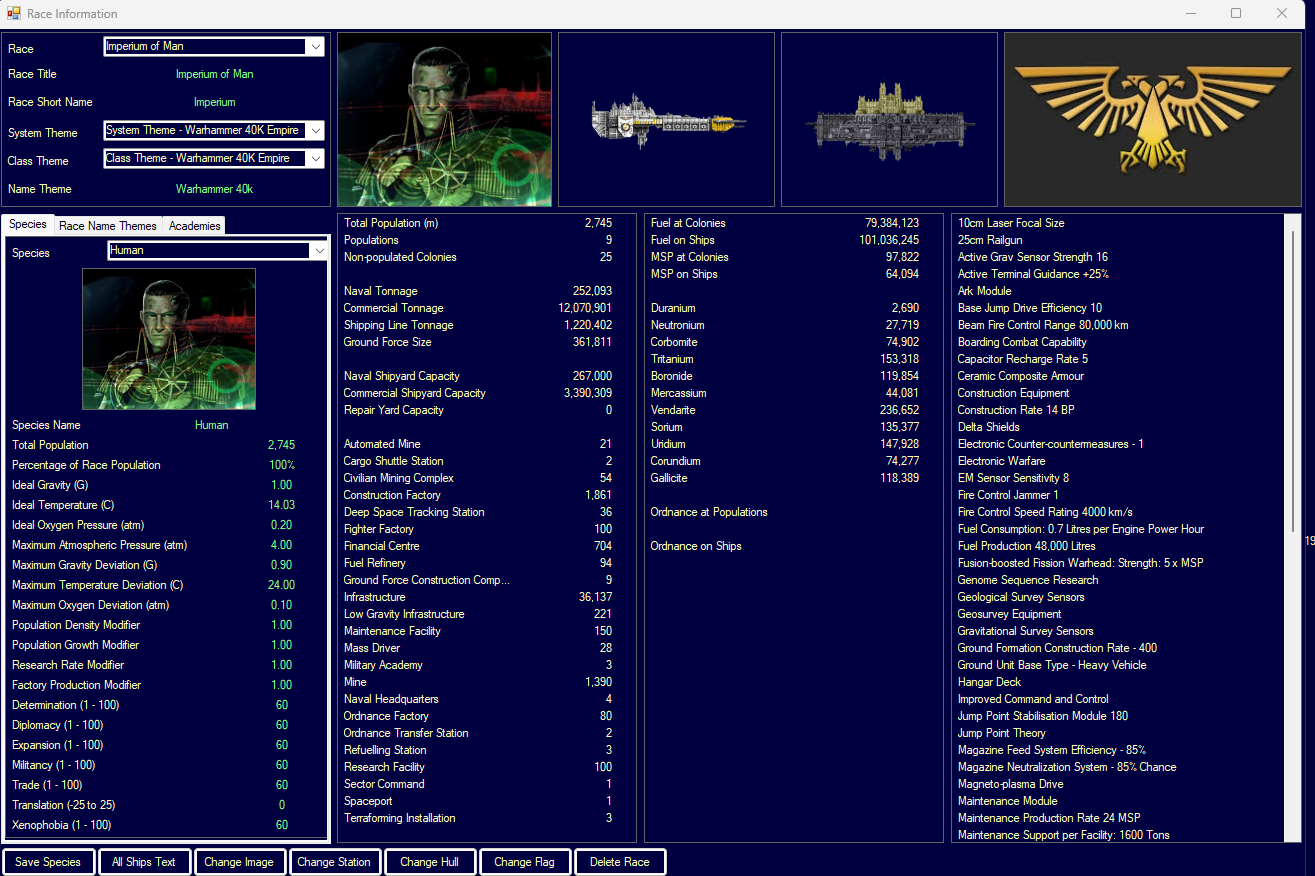Open the Race Name Themes tab

(x=108, y=226)
